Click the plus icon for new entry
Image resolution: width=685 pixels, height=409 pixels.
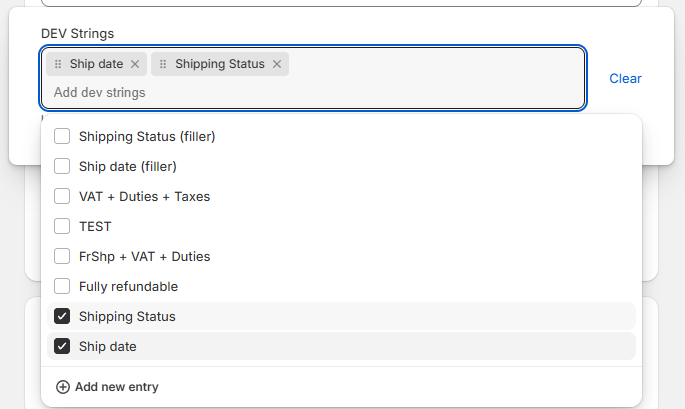point(62,387)
